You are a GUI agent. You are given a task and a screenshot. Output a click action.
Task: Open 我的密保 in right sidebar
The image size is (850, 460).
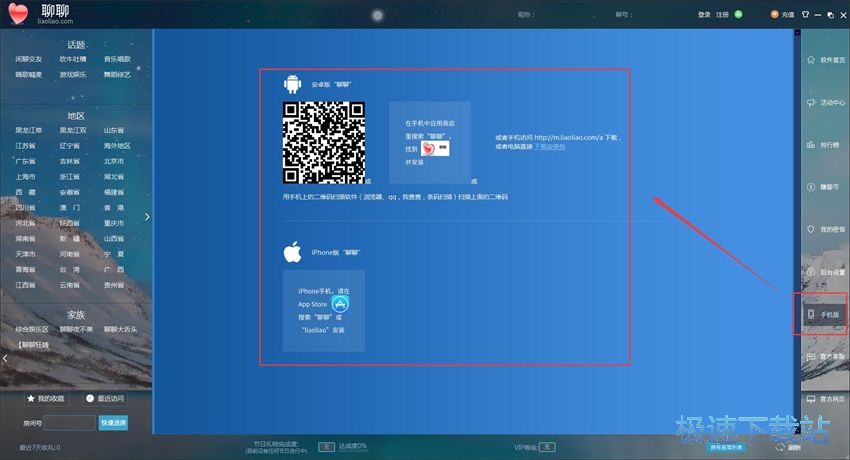pyautogui.click(x=826, y=229)
